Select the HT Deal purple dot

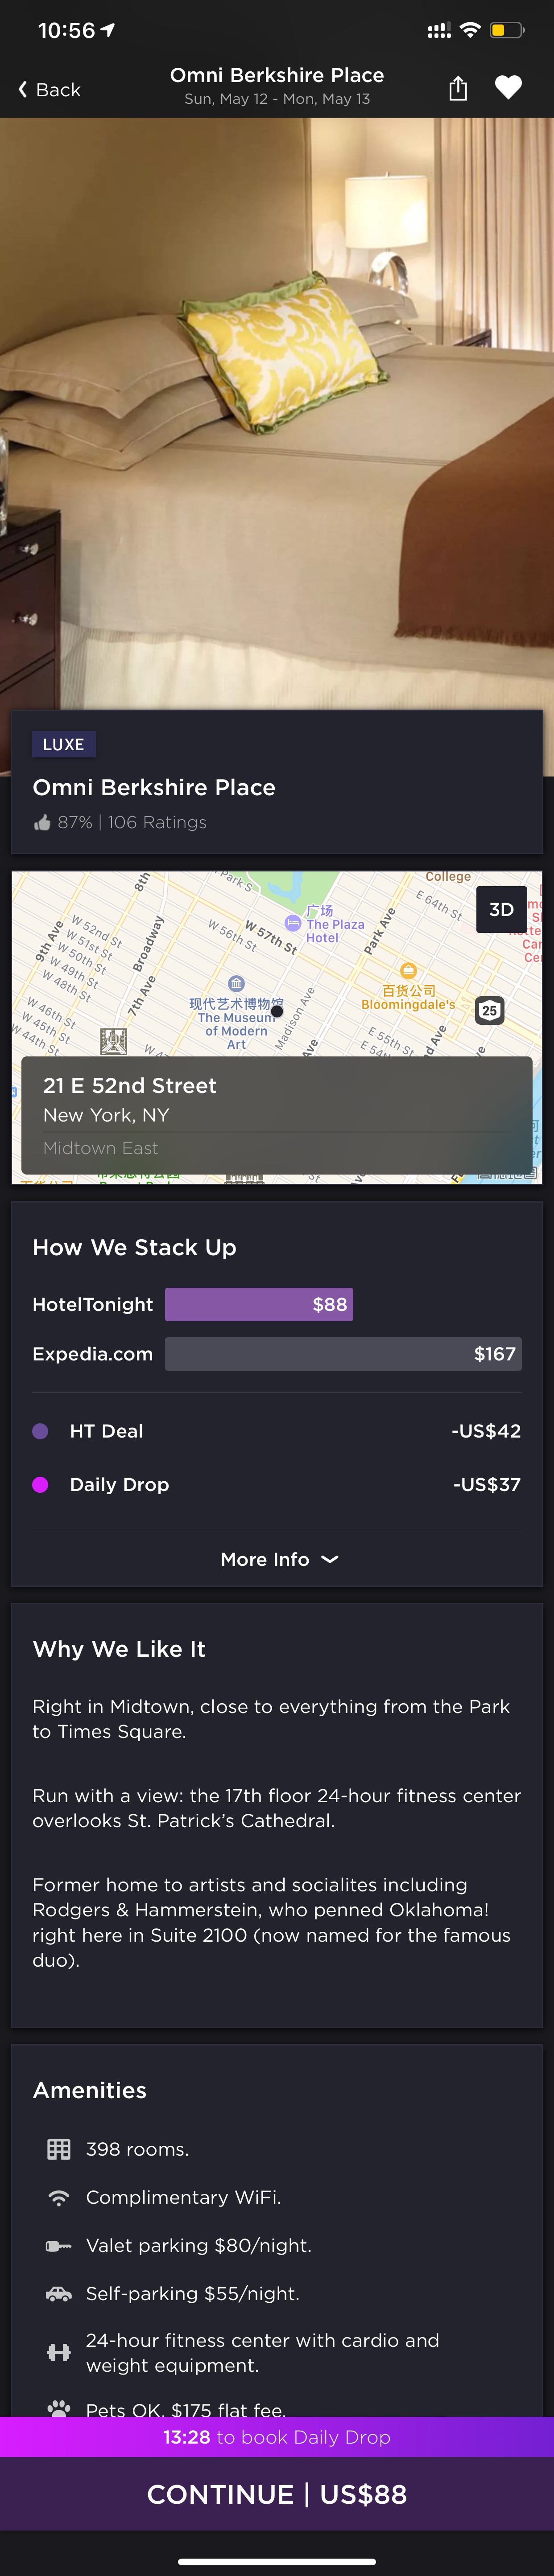[x=40, y=1431]
